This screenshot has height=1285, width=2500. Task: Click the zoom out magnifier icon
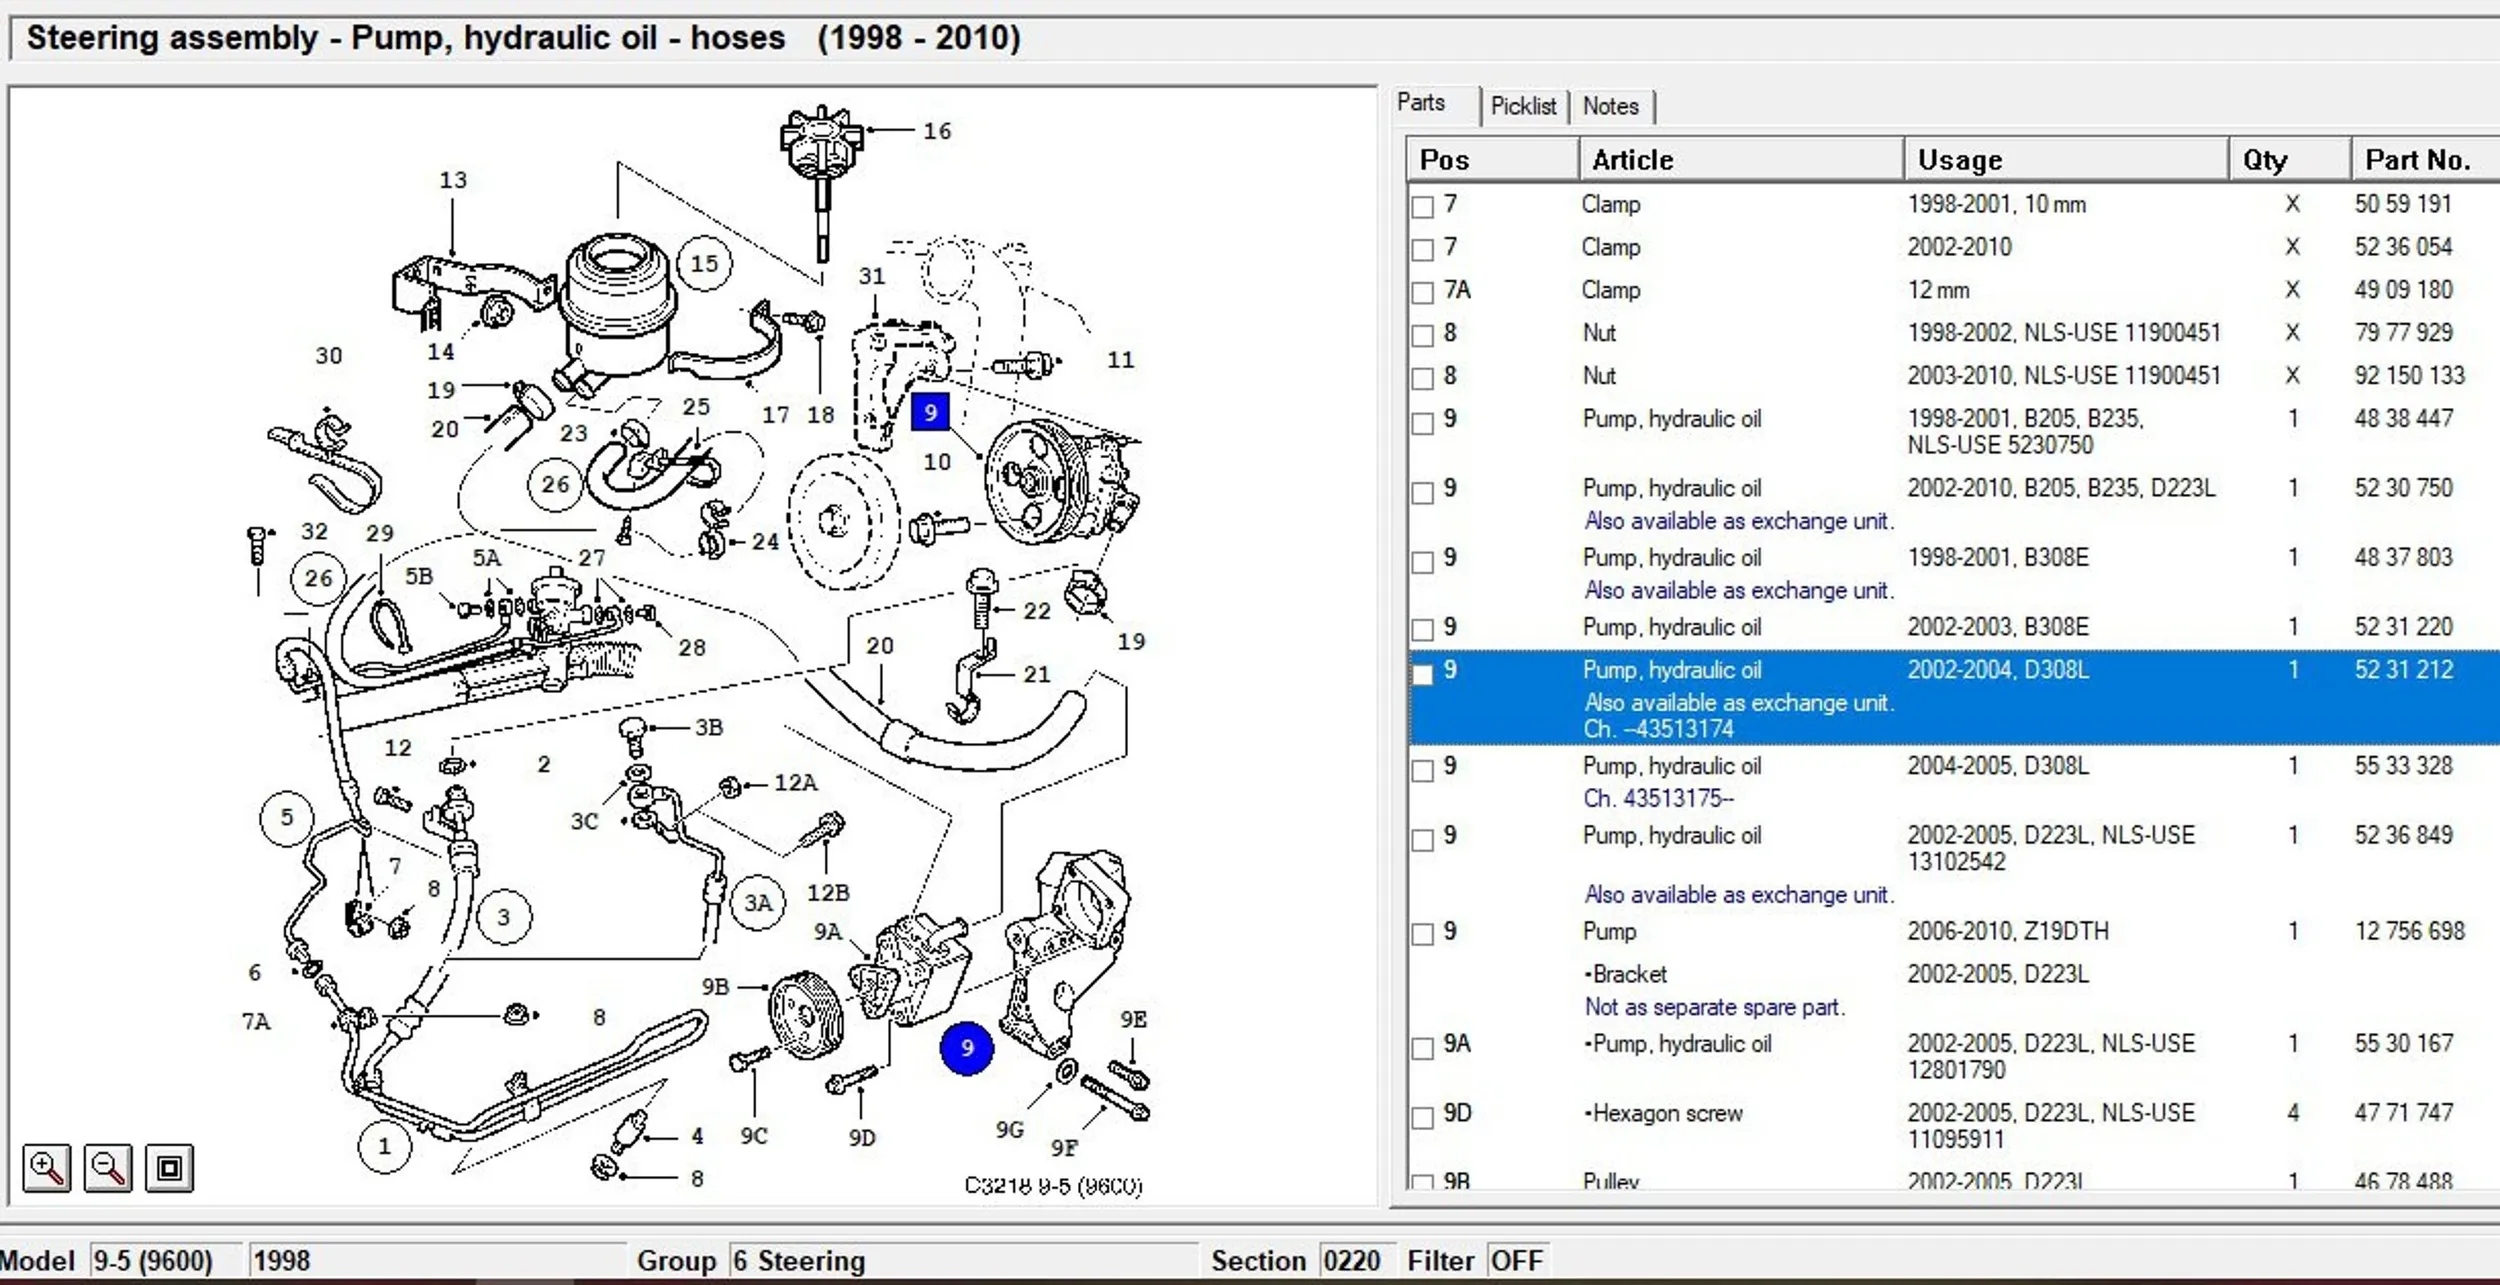(108, 1167)
